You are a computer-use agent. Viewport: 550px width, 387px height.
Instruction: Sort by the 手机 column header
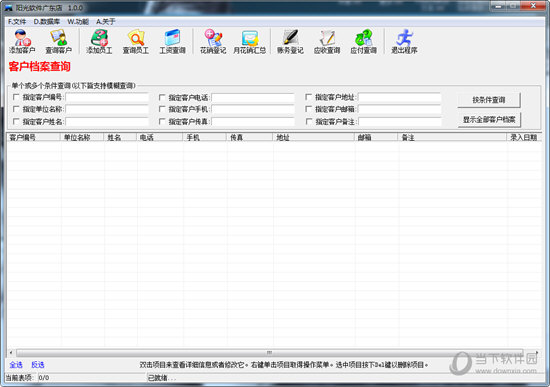204,138
